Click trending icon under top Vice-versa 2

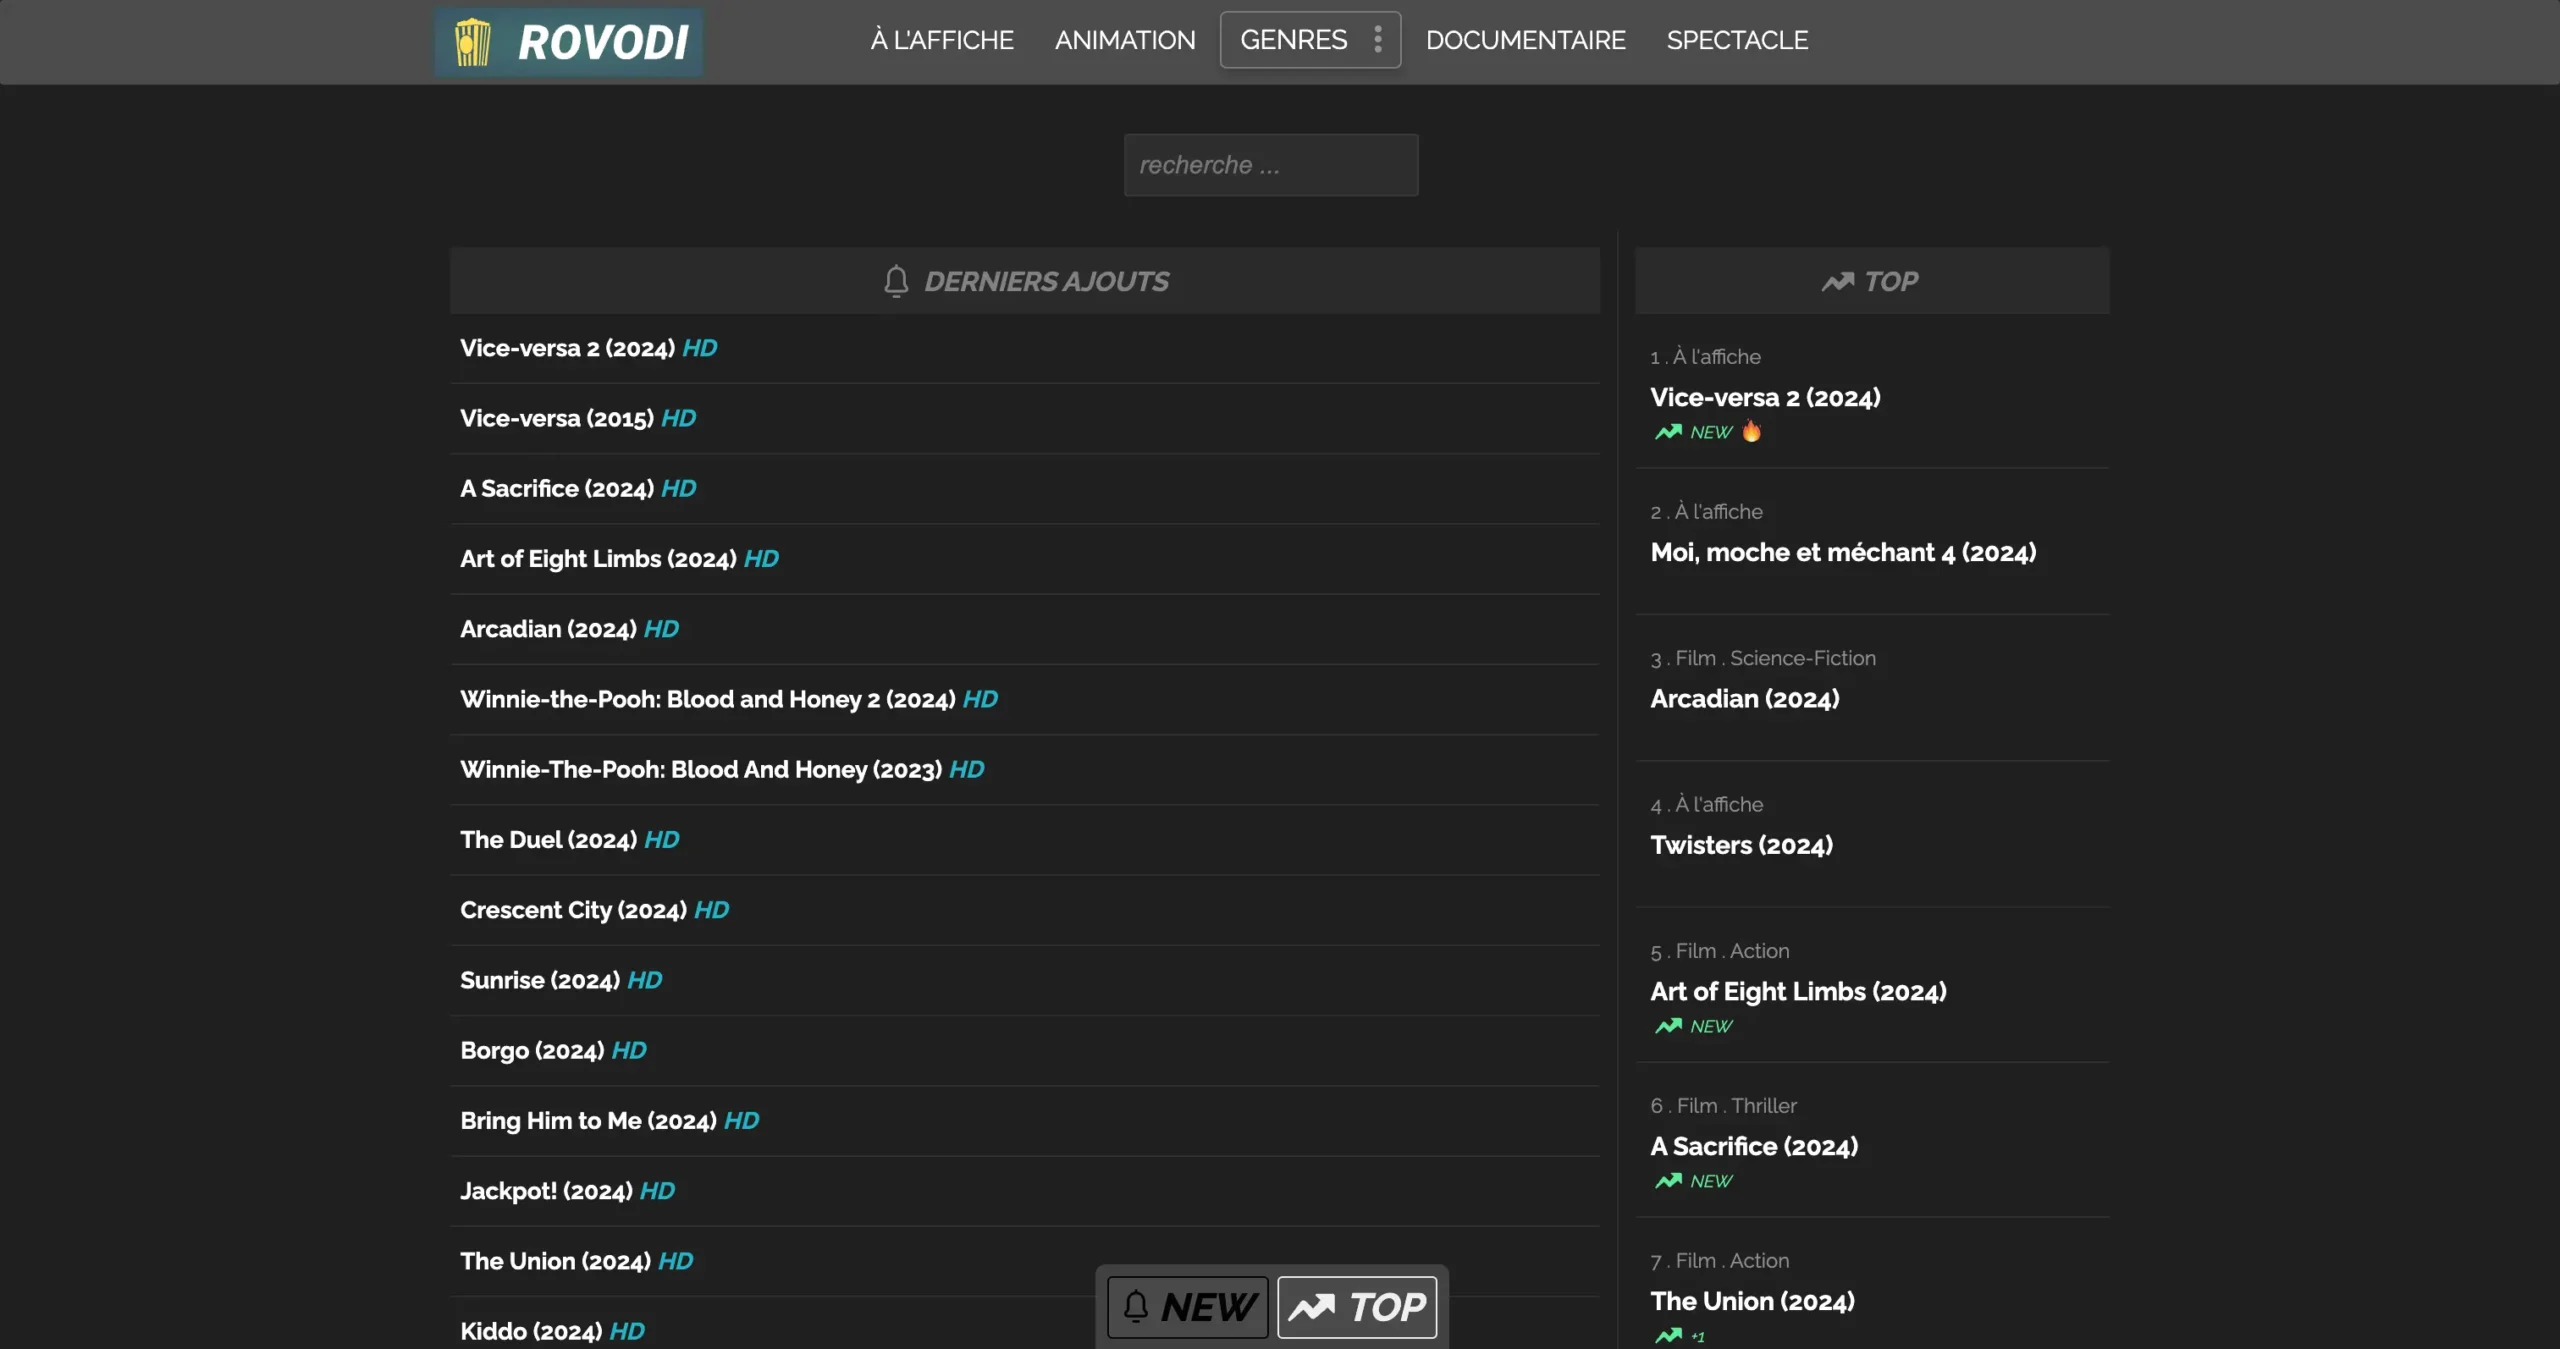click(x=1668, y=432)
